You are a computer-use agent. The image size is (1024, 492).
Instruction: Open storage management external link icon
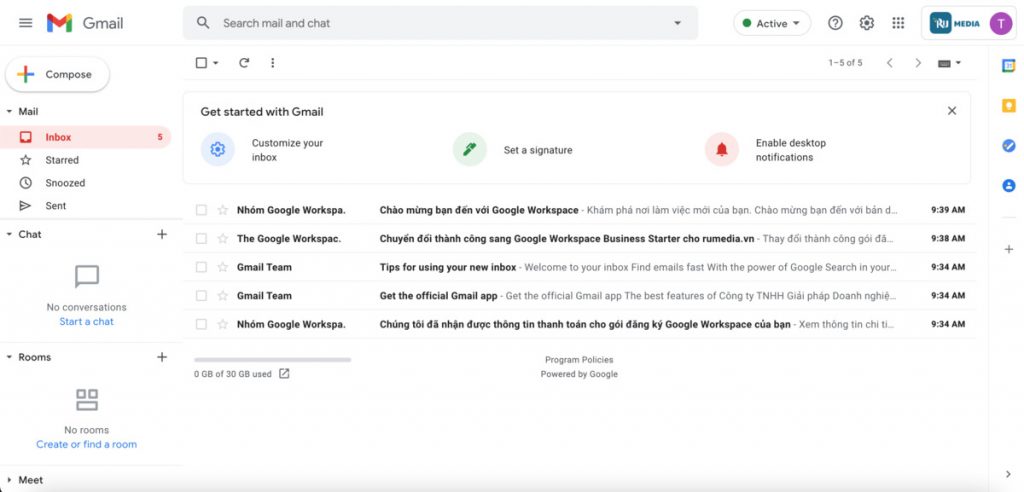[284, 374]
